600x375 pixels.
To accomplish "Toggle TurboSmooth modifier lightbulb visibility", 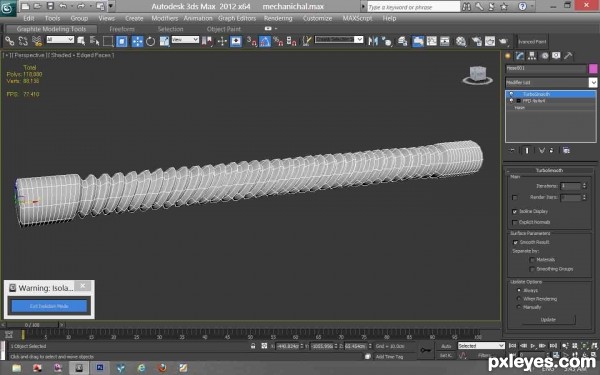I will point(511,94).
